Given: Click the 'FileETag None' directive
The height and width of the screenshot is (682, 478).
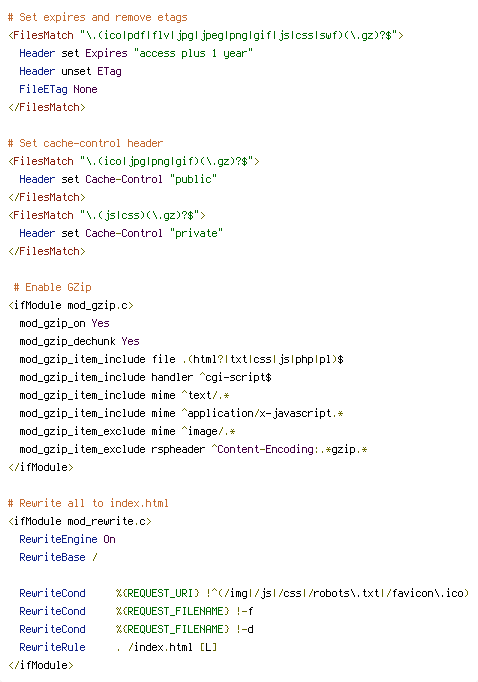Looking at the screenshot, I should pos(58,89).
